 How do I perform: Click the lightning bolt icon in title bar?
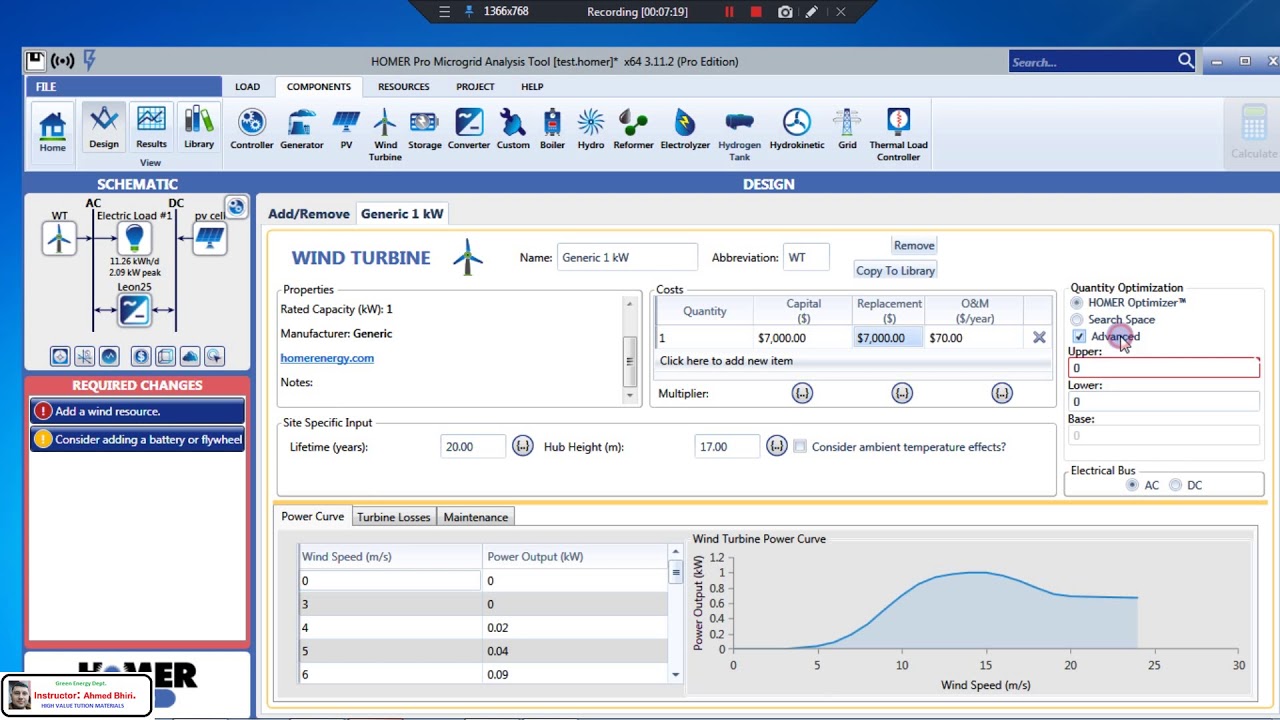(x=89, y=60)
